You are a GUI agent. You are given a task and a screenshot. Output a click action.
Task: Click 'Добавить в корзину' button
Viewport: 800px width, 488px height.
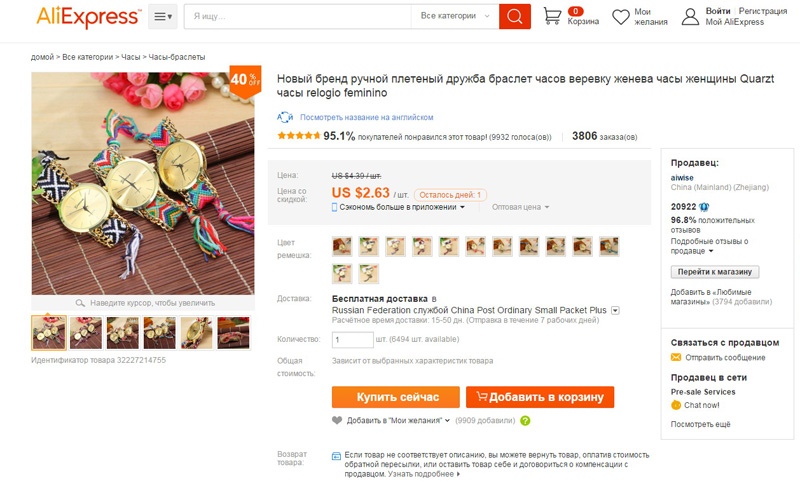pyautogui.click(x=540, y=397)
